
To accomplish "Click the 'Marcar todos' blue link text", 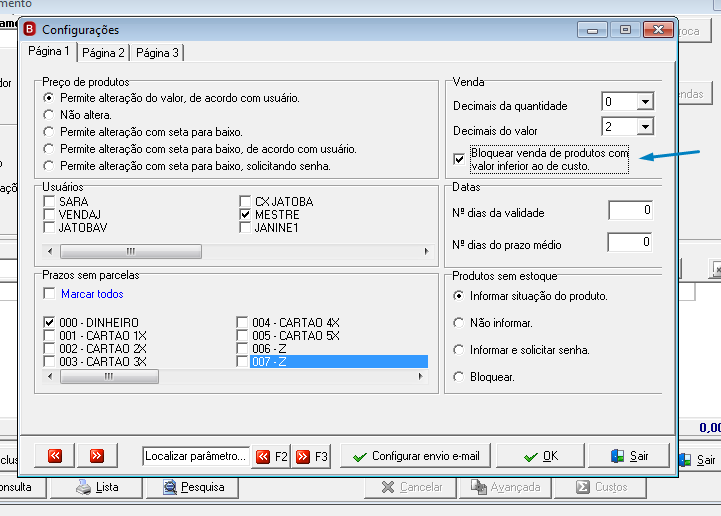I will point(92,294).
